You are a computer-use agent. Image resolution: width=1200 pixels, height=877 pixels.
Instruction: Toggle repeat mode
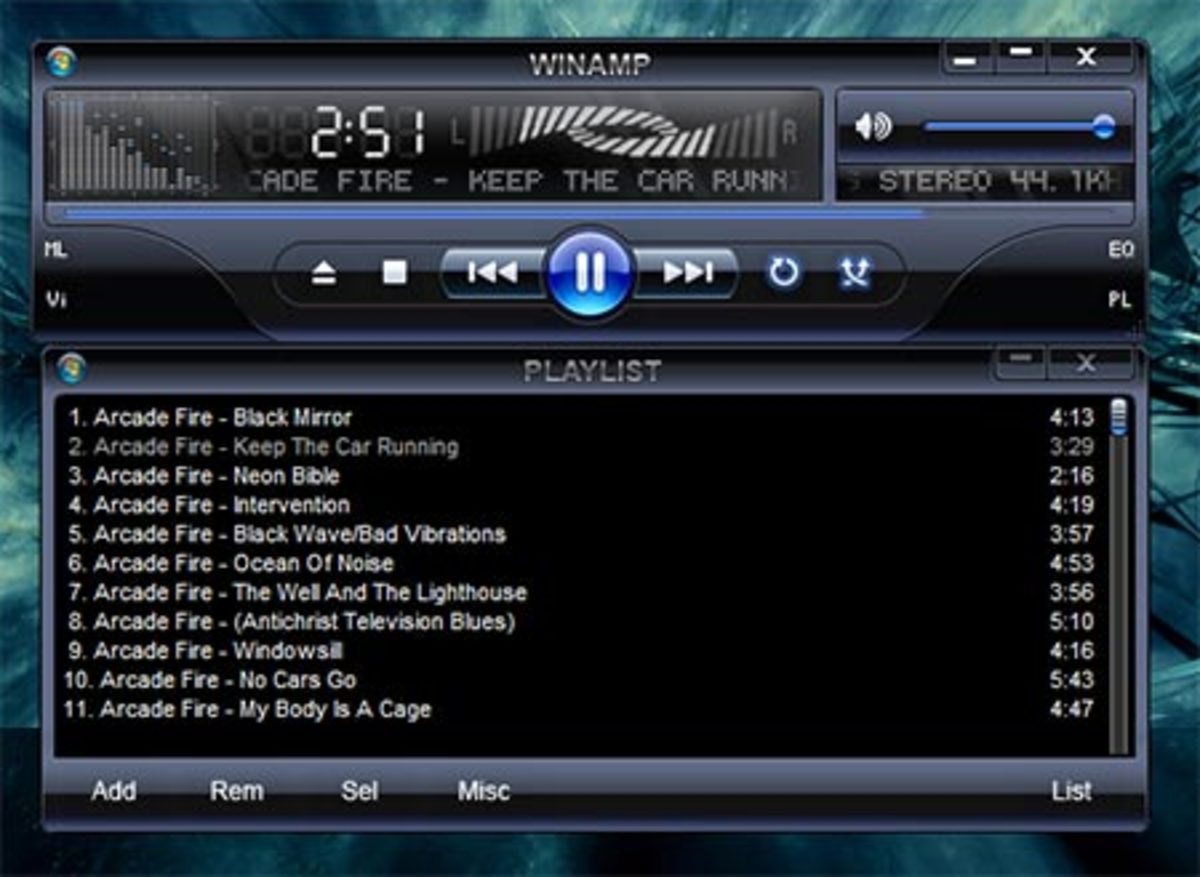783,272
